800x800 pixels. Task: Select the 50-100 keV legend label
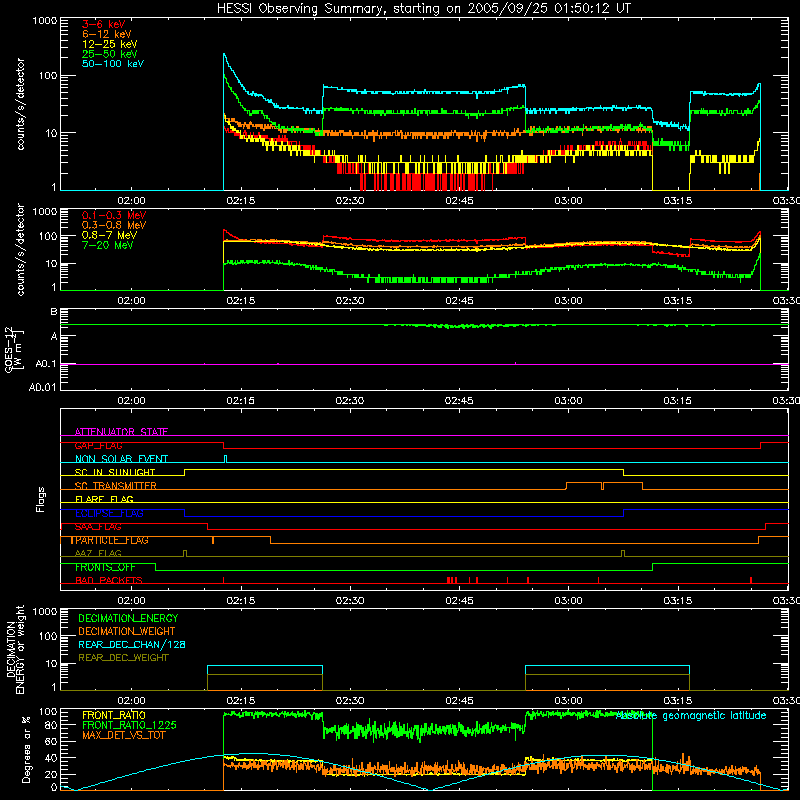pos(113,63)
